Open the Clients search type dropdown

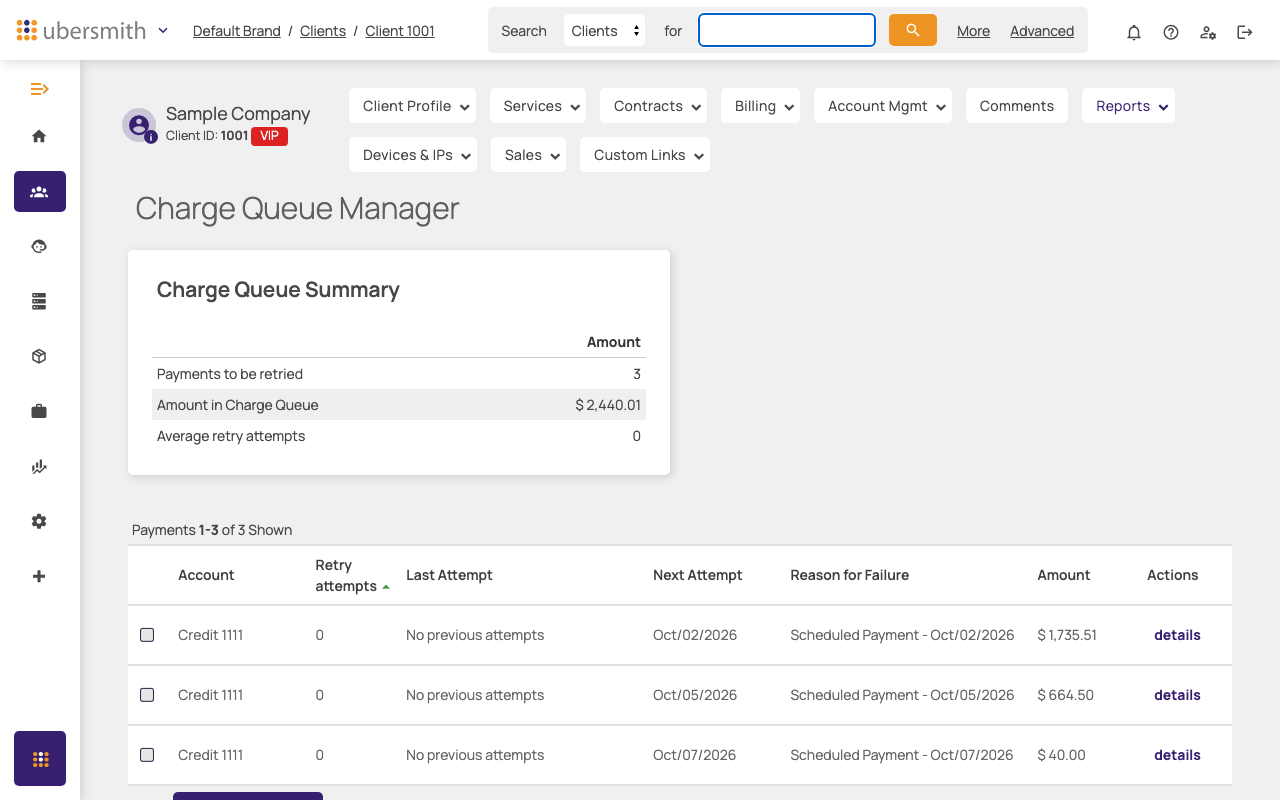tap(605, 30)
